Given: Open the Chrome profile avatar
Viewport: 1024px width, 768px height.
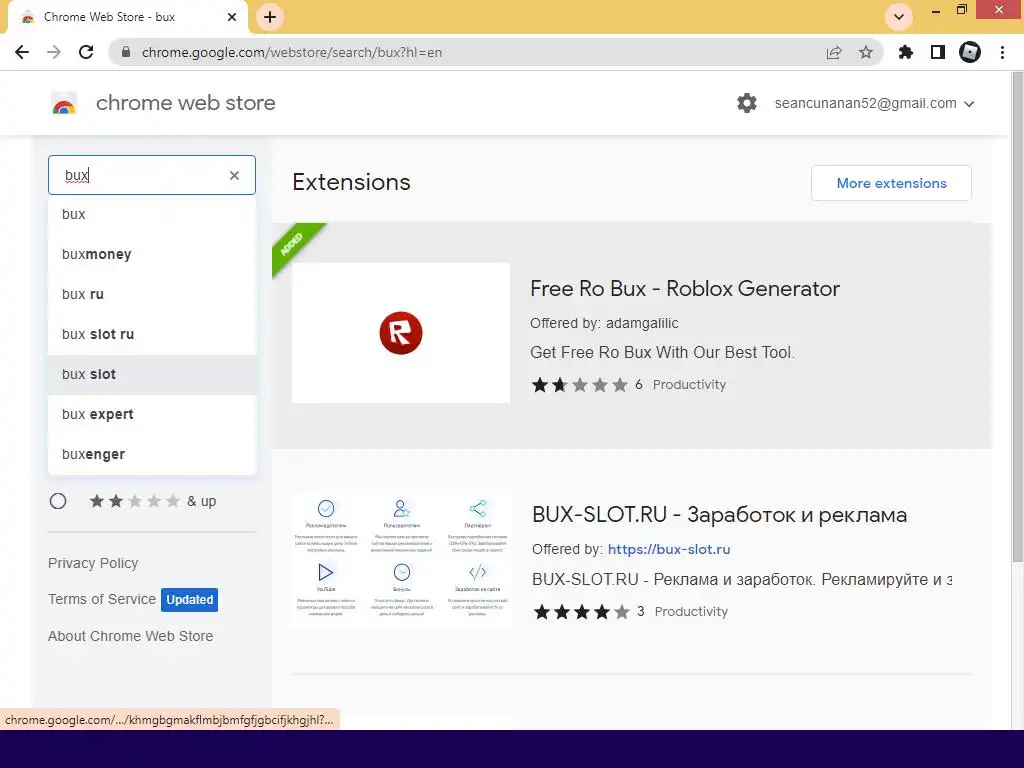Looking at the screenshot, I should [x=970, y=52].
